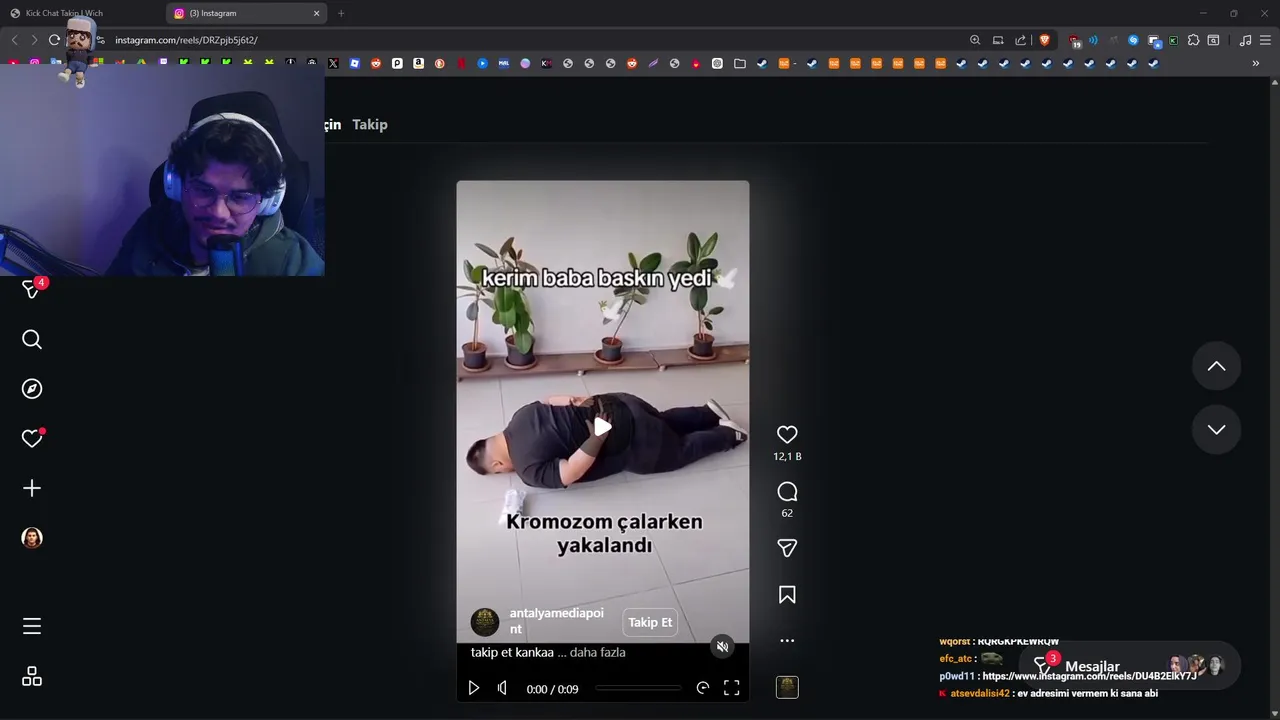Open browser zoom magnifier icon
This screenshot has width=1280, height=720.
tap(975, 40)
